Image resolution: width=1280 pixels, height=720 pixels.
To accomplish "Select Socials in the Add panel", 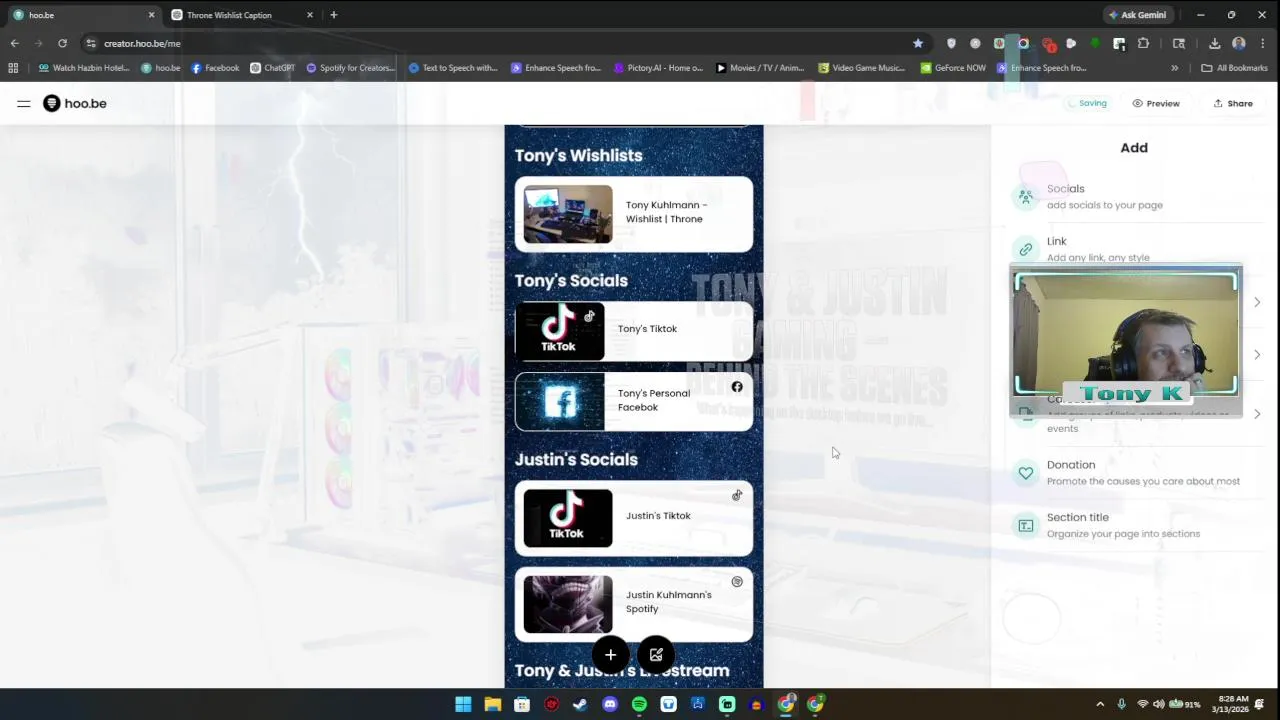I will pos(1134,197).
